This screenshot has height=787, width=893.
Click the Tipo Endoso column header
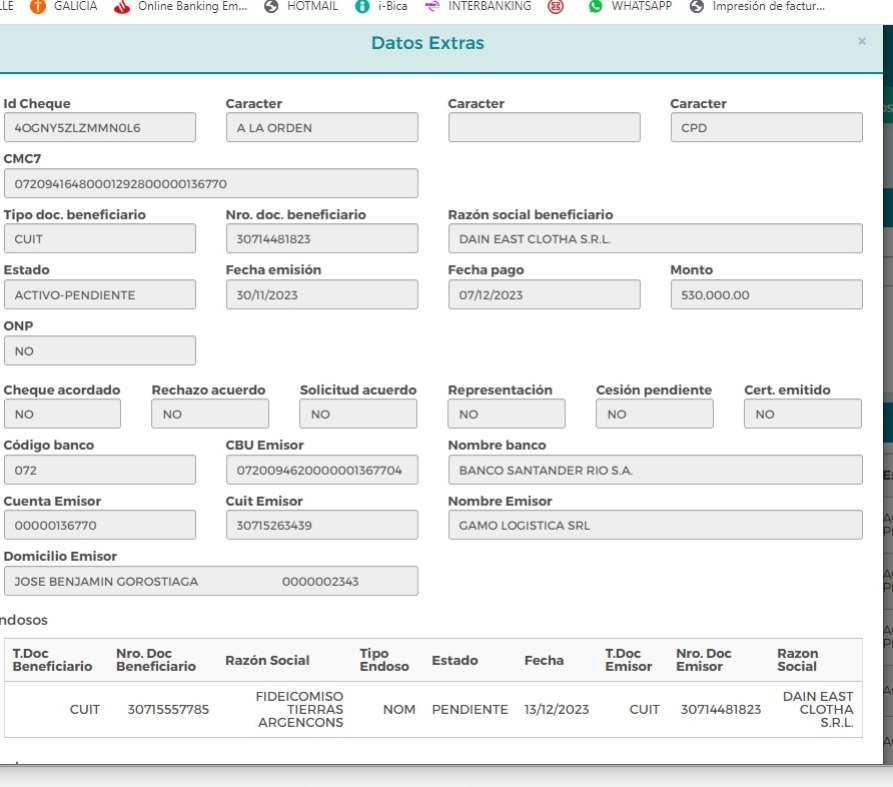click(384, 660)
